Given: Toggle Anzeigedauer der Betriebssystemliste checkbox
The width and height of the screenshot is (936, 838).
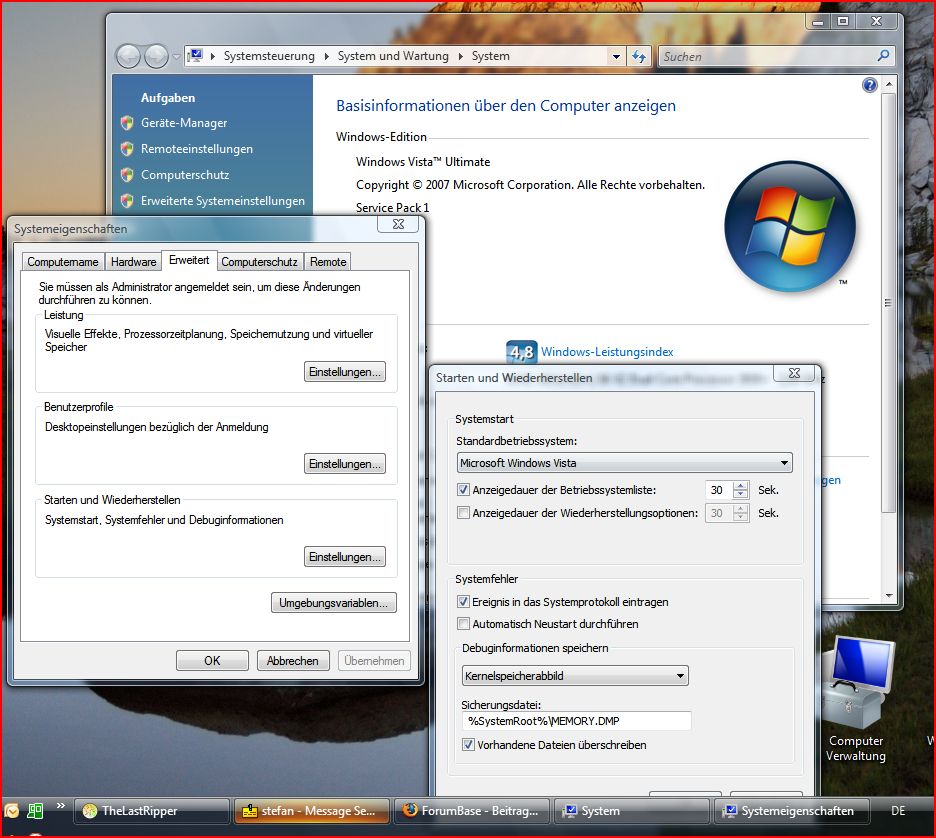Looking at the screenshot, I should pos(463,490).
